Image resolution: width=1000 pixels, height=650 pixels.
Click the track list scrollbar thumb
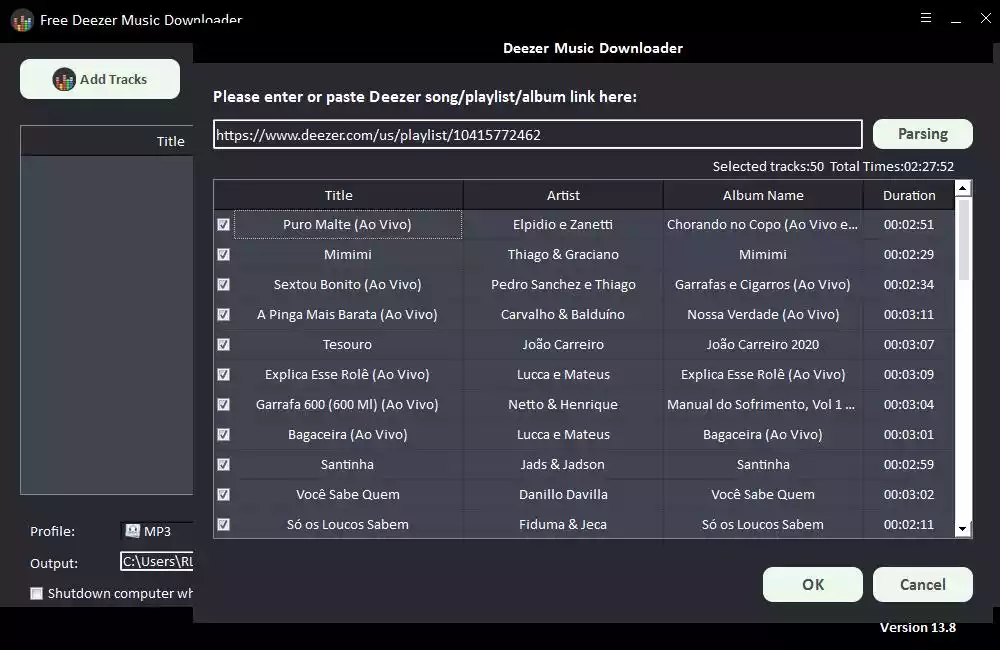(x=963, y=239)
